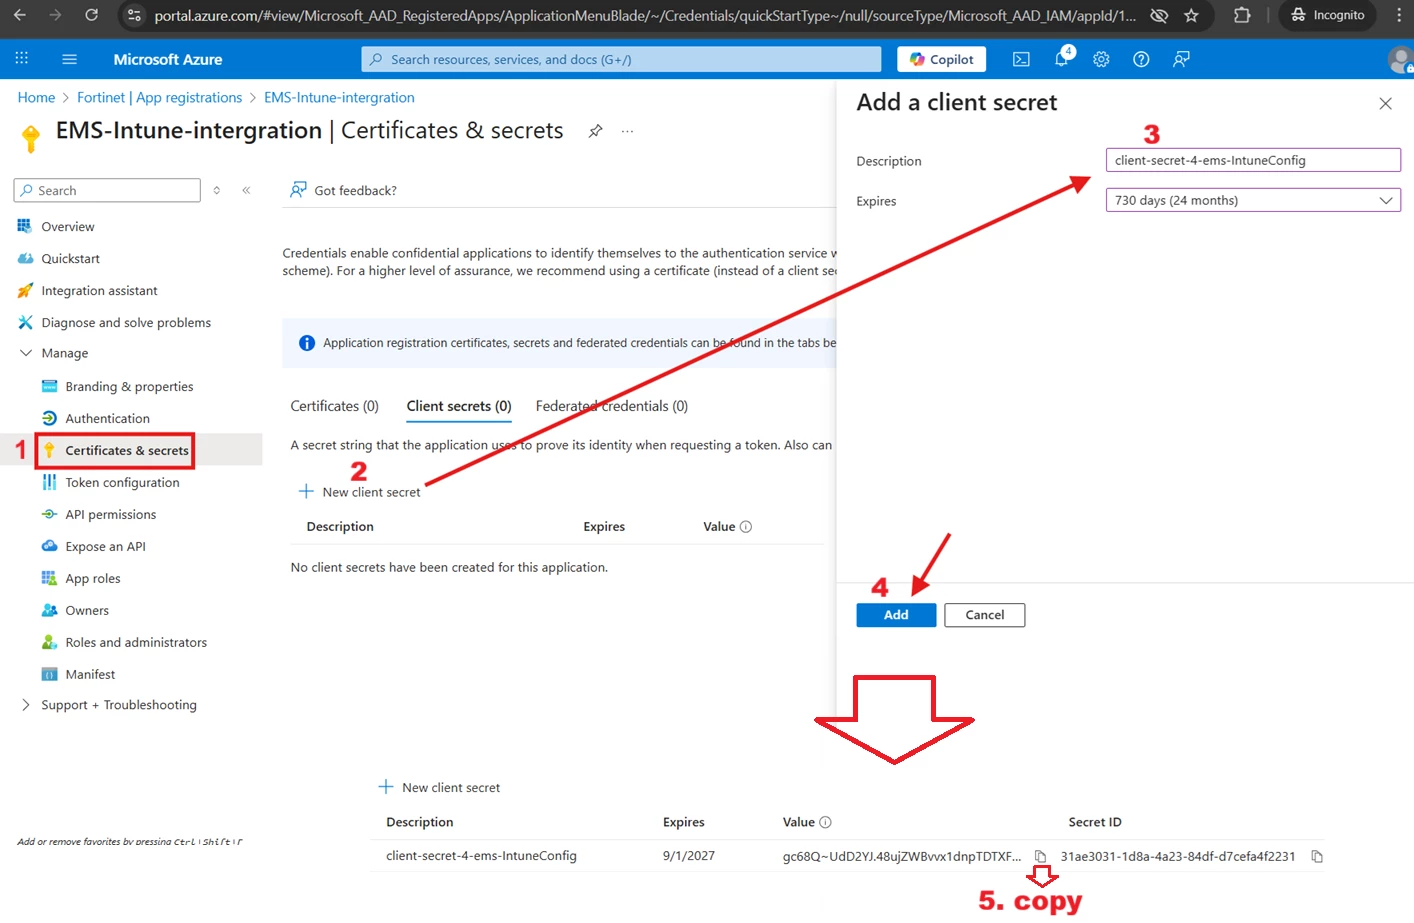Image resolution: width=1414 pixels, height=923 pixels.
Task: Open API permissions
Action: (x=110, y=515)
